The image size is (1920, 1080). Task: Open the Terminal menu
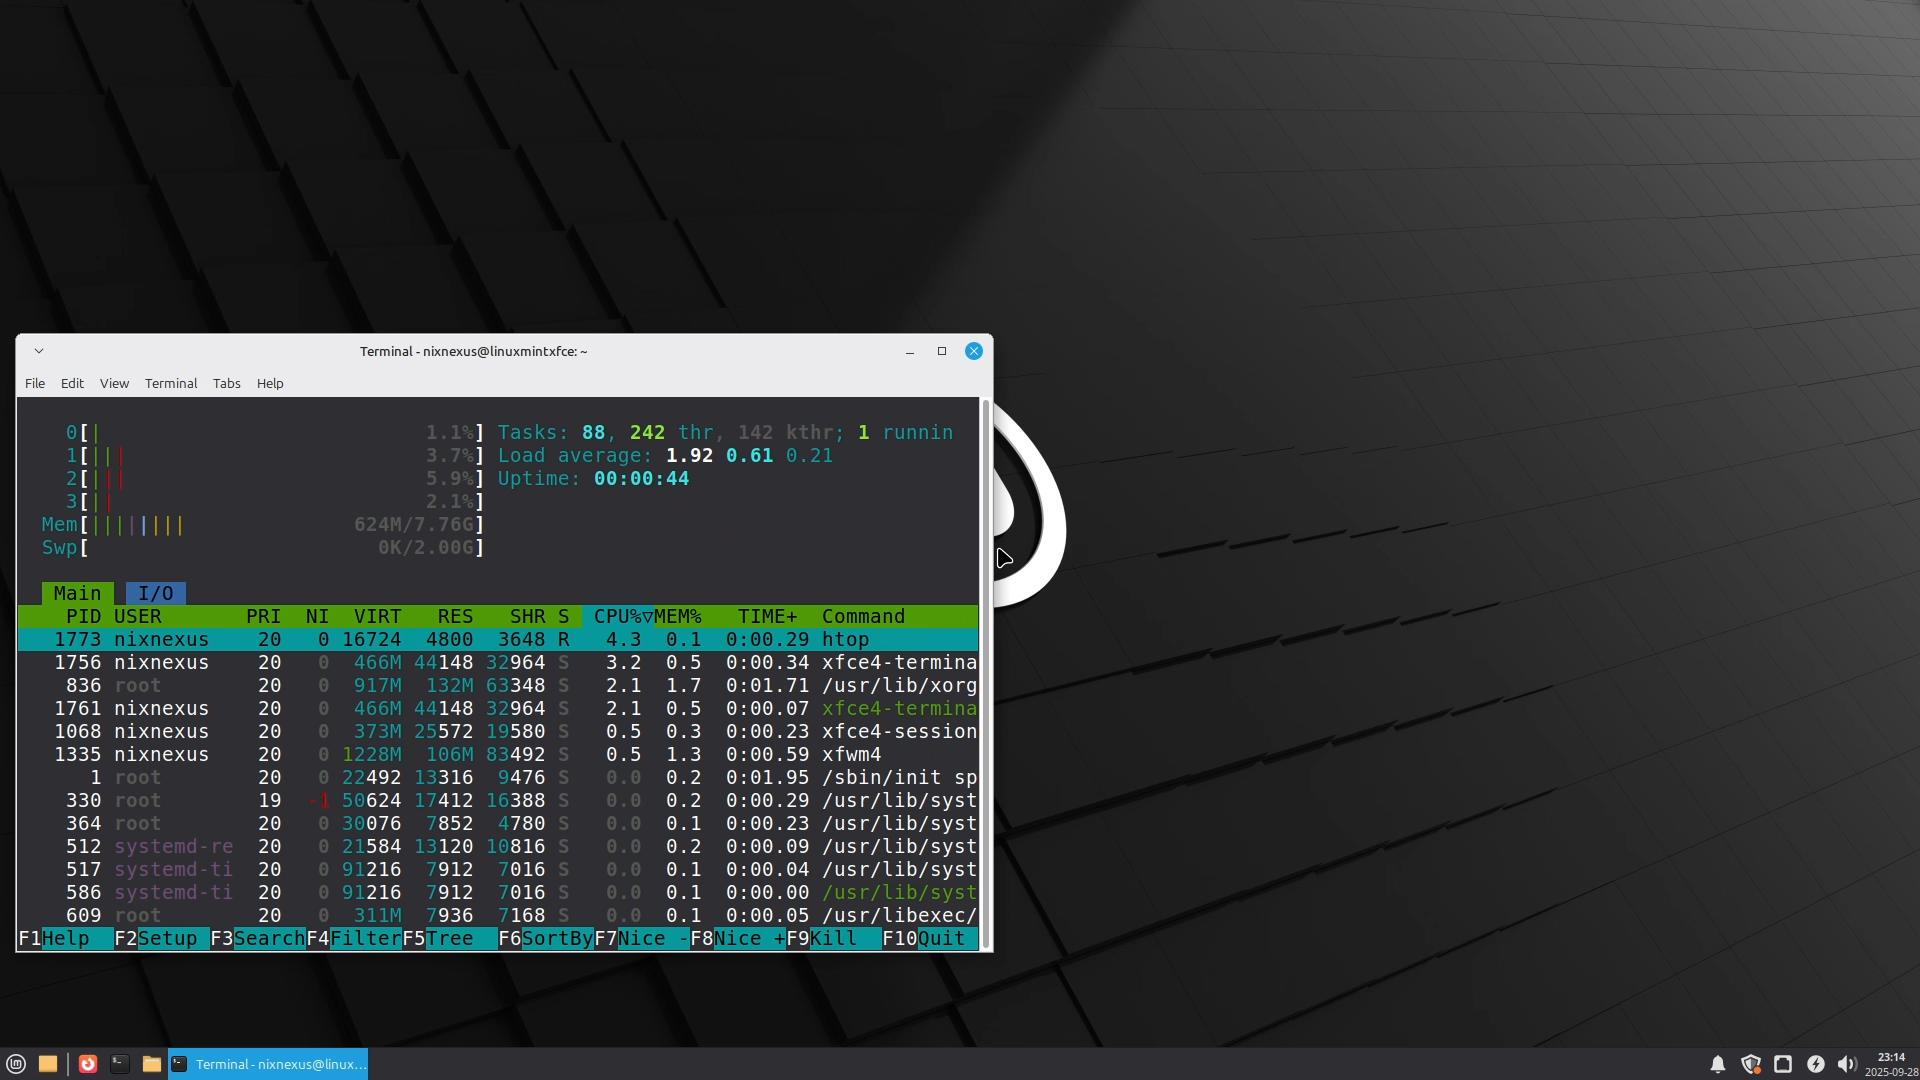(171, 383)
